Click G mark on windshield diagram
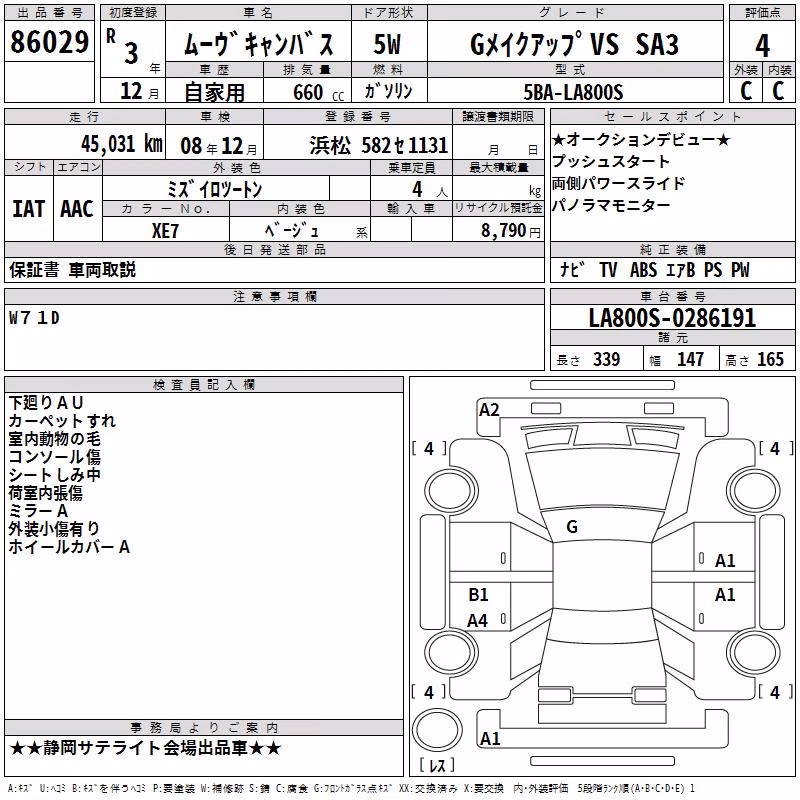The image size is (800, 800). [x=572, y=527]
